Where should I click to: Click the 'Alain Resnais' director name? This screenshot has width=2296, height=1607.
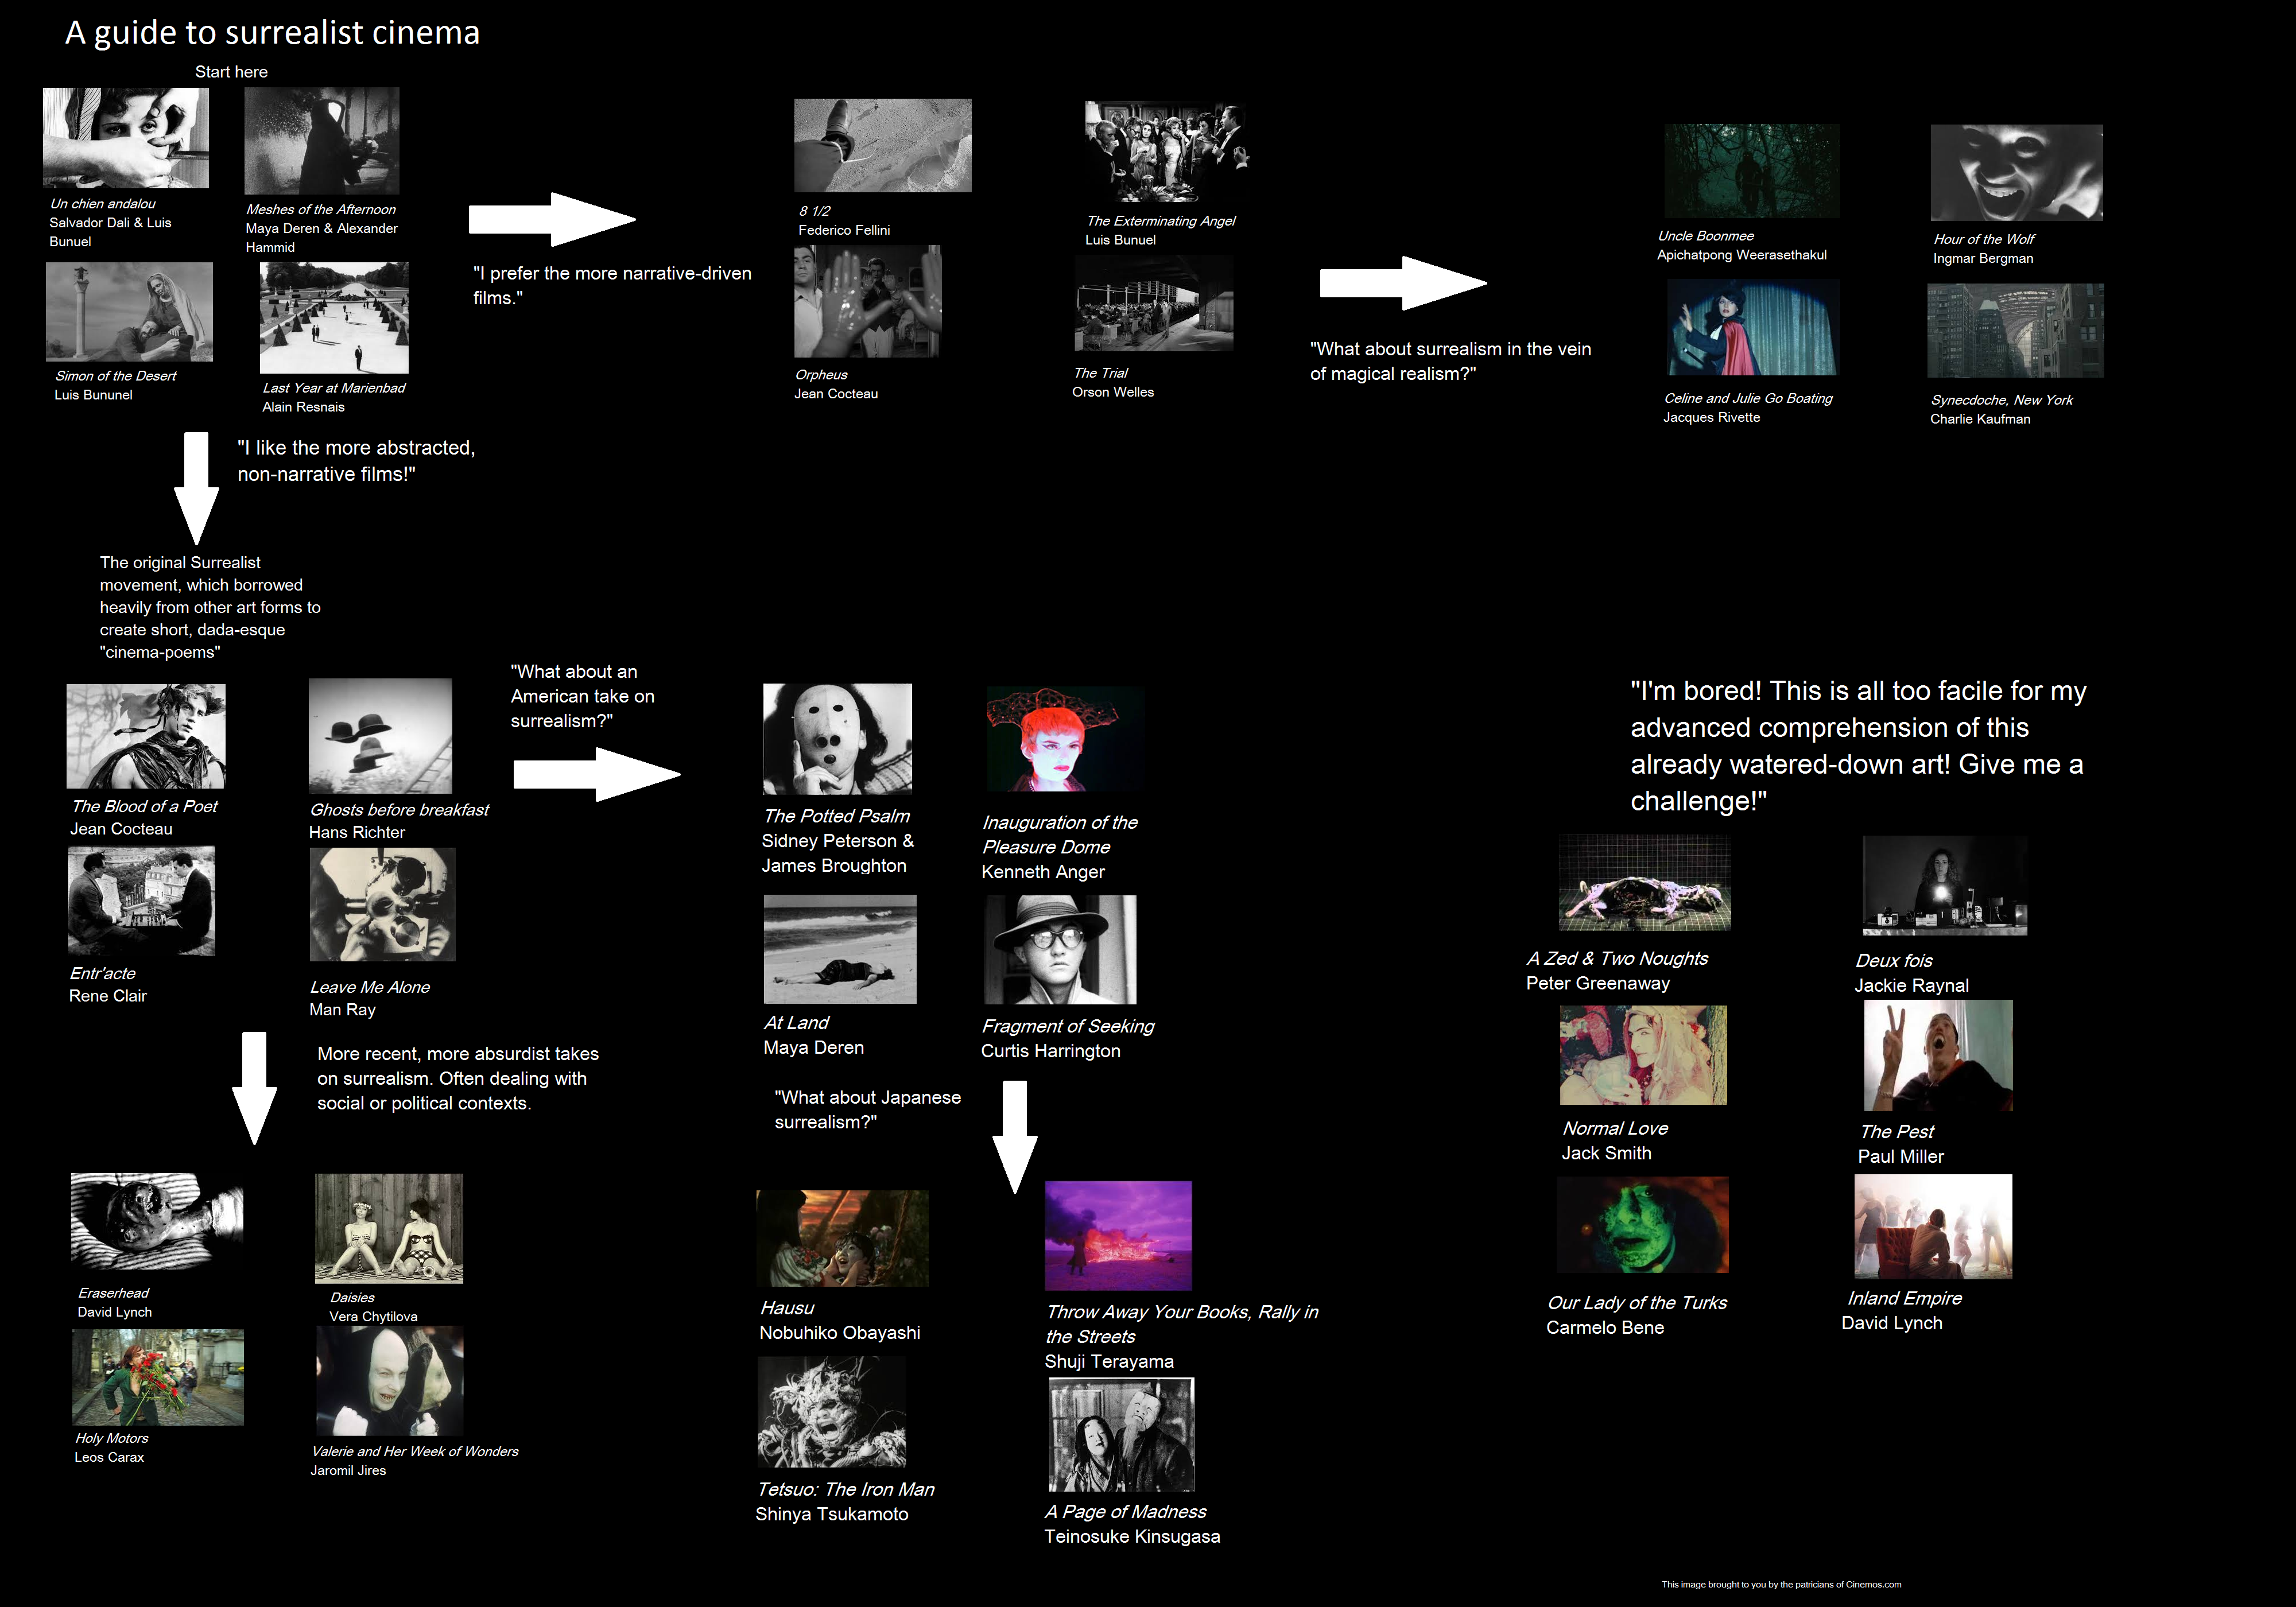pyautogui.click(x=303, y=407)
